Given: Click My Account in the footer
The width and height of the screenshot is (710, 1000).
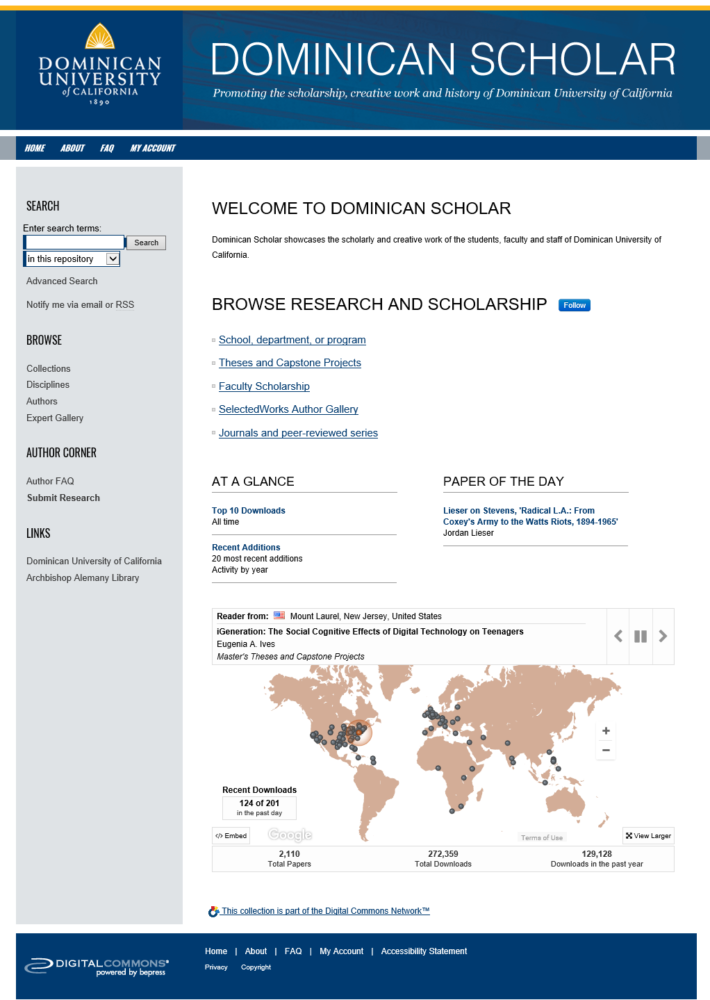Looking at the screenshot, I should [x=341, y=951].
